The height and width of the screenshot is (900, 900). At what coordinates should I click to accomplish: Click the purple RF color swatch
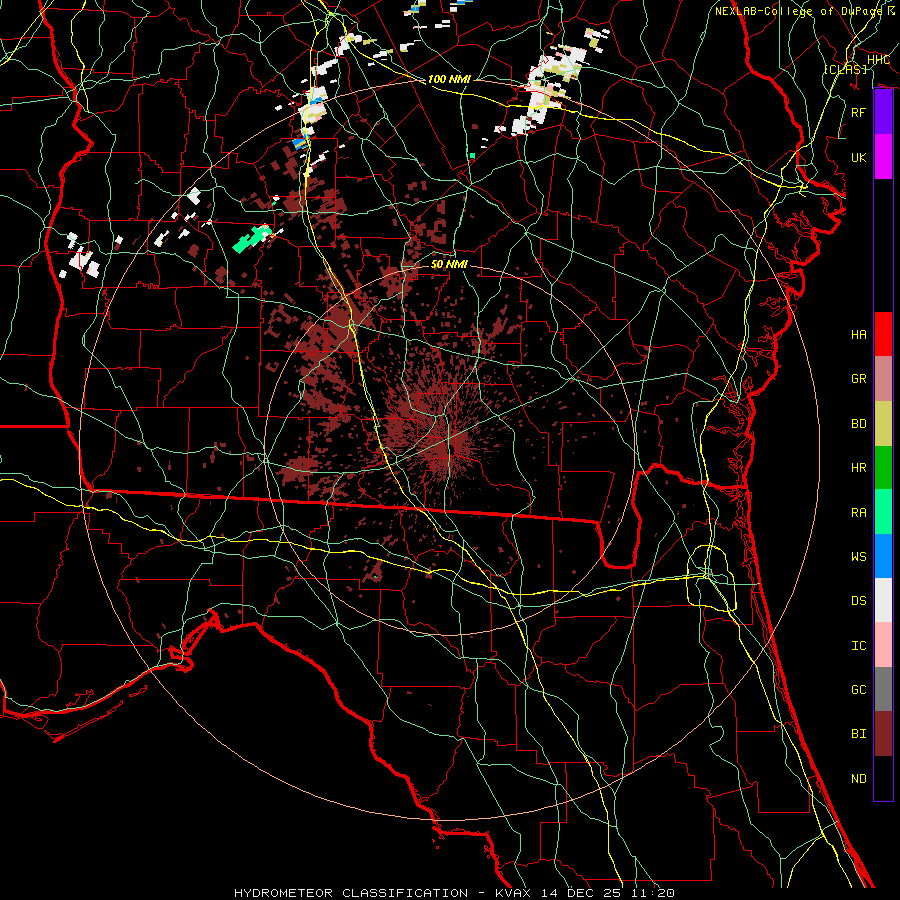[883, 112]
